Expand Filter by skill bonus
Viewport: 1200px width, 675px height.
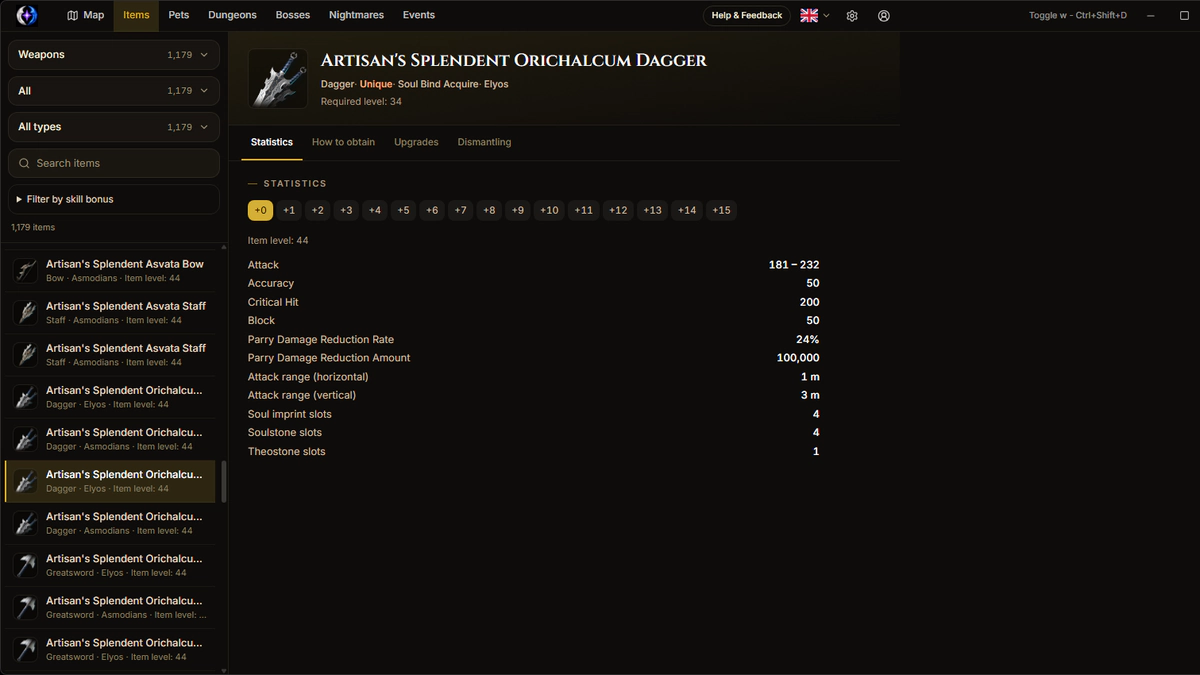click(x=114, y=199)
